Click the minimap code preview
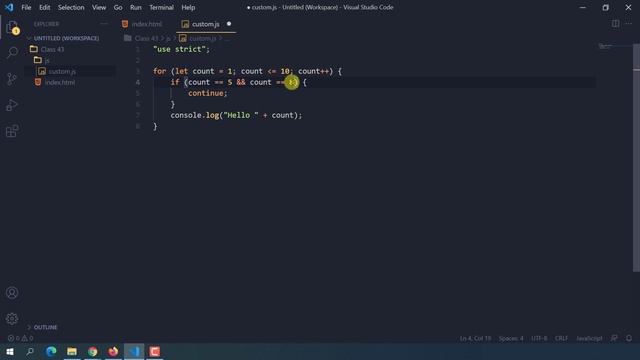The width and height of the screenshot is (640, 360). coord(605,46)
